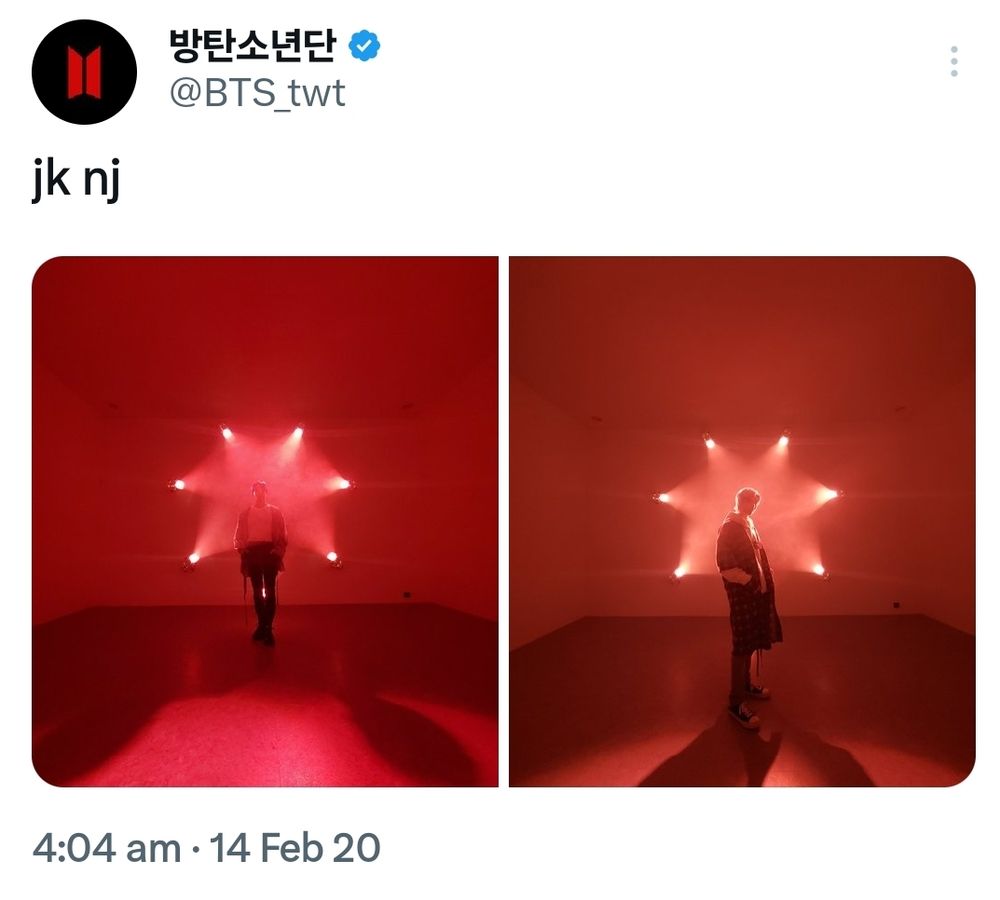Open the right red room photo

coord(742,522)
